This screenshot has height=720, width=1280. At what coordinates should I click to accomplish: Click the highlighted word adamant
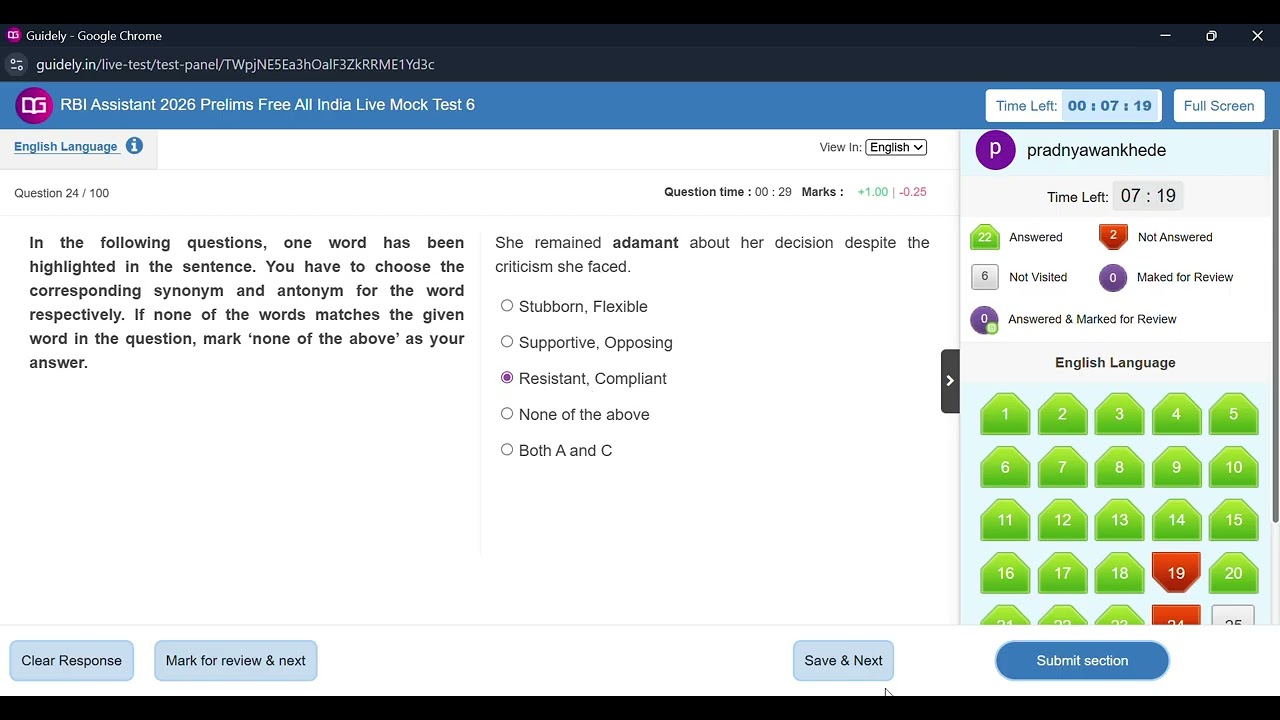(645, 243)
